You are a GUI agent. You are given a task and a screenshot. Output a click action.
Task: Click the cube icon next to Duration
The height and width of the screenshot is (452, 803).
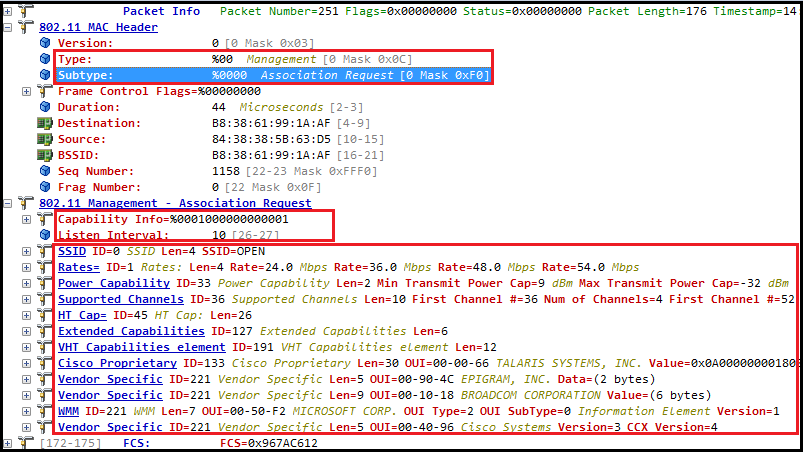coord(45,107)
